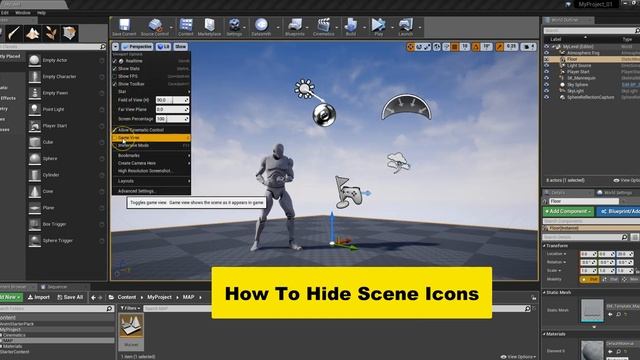Screen dimensions: 640x360
Task: Select the Foliage mode plant icon
Action: [x=51, y=33]
